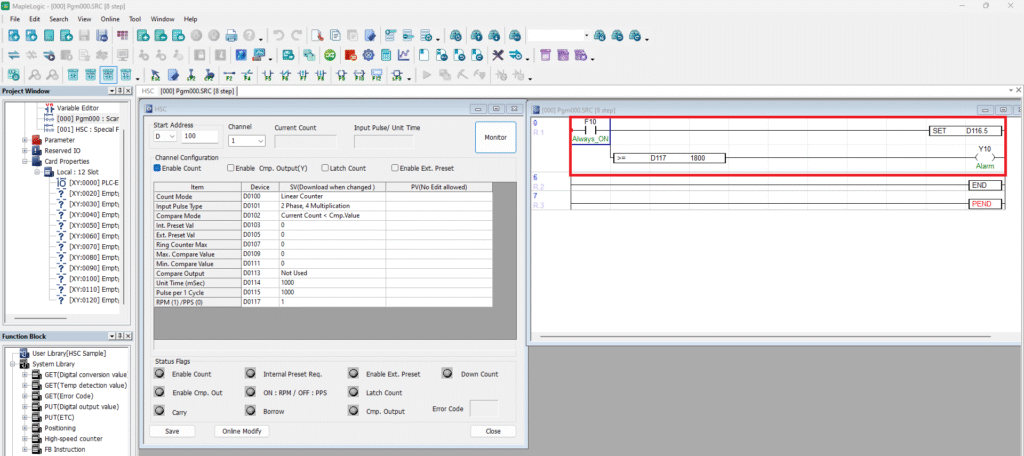The height and width of the screenshot is (456, 1024).
Task: Click the Monitor button
Action: [495, 137]
